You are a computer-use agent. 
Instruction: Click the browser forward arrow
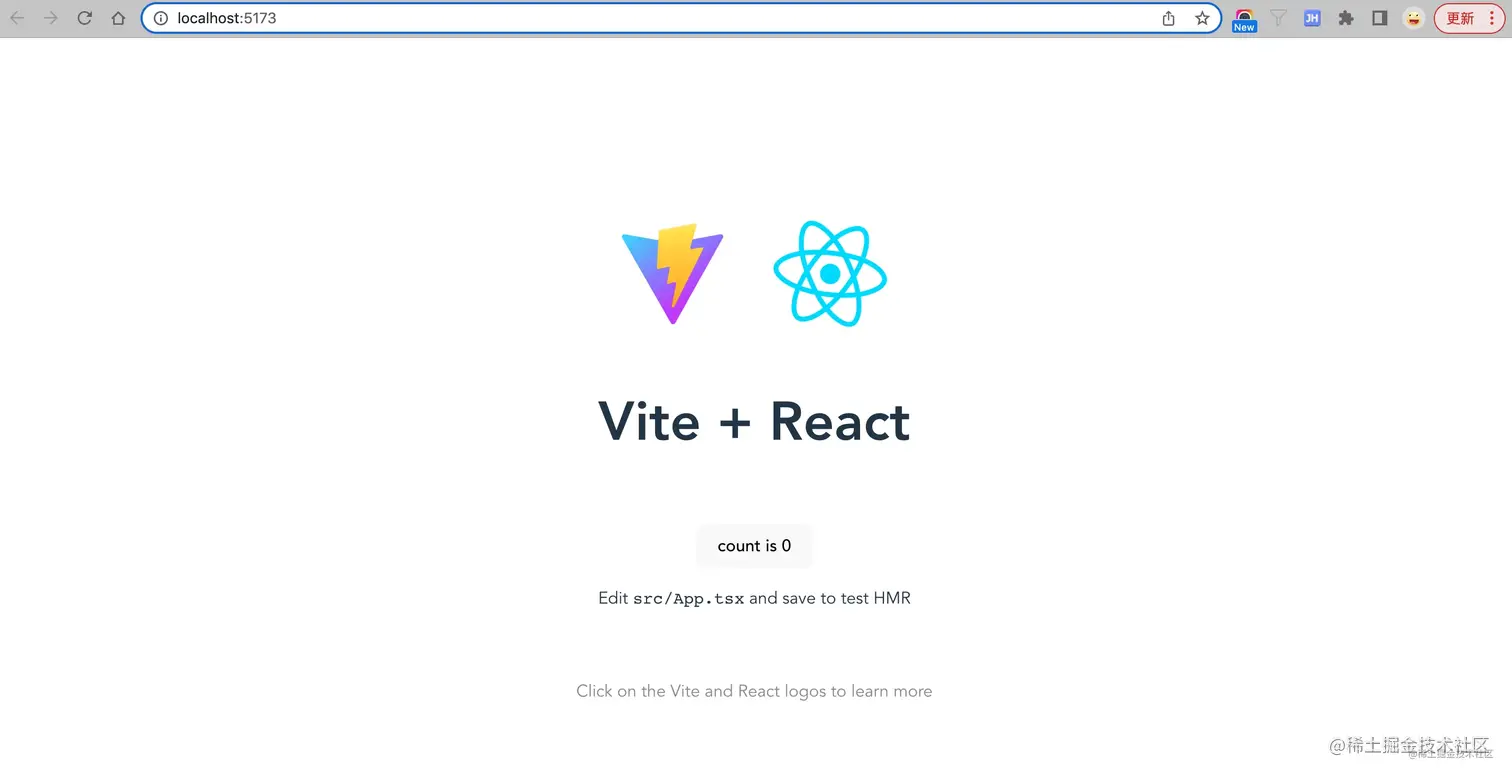tap(51, 18)
